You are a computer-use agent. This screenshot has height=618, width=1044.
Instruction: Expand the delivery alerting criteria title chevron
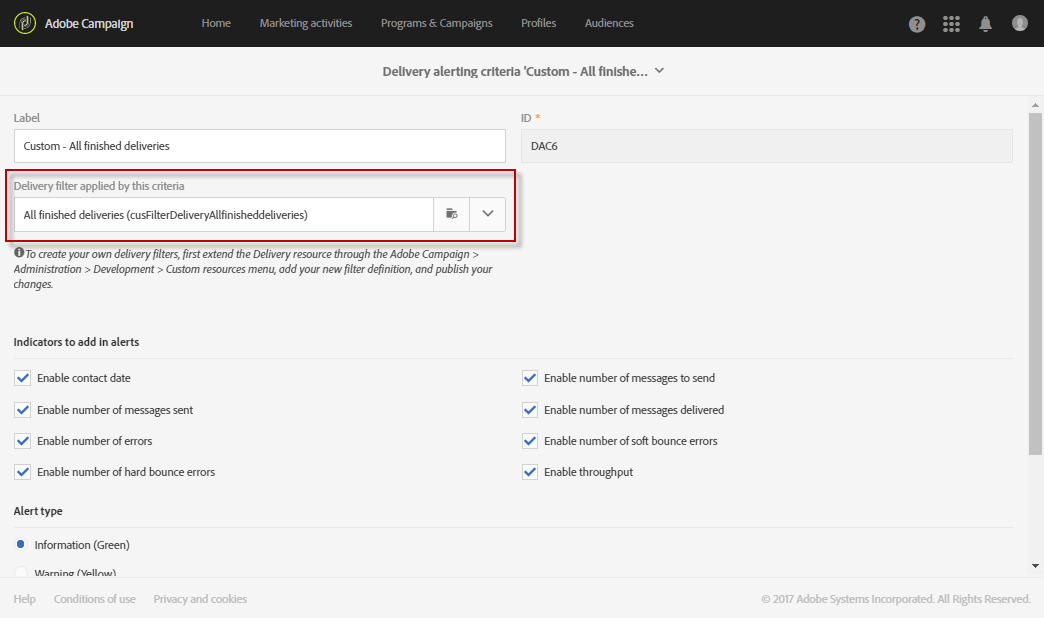[x=659, y=71]
